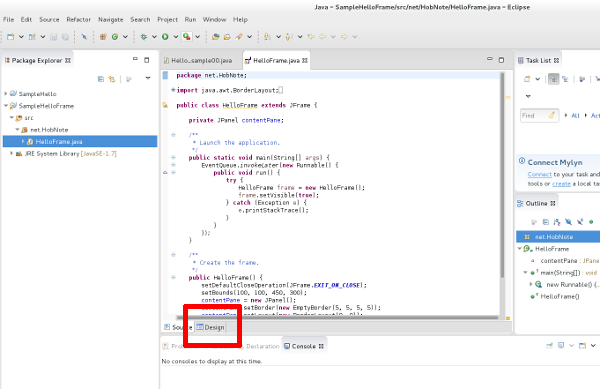Expand new Runnable() node in Outline

(531, 284)
